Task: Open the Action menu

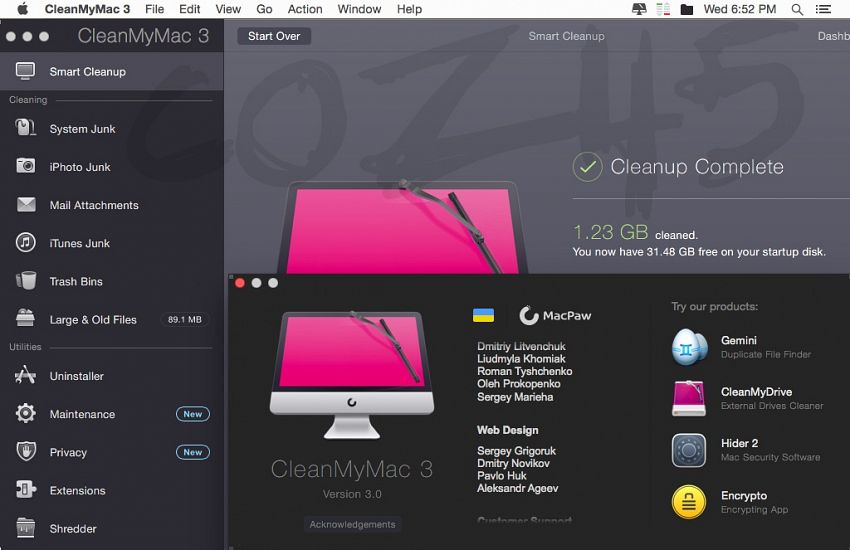Action: 305,9
